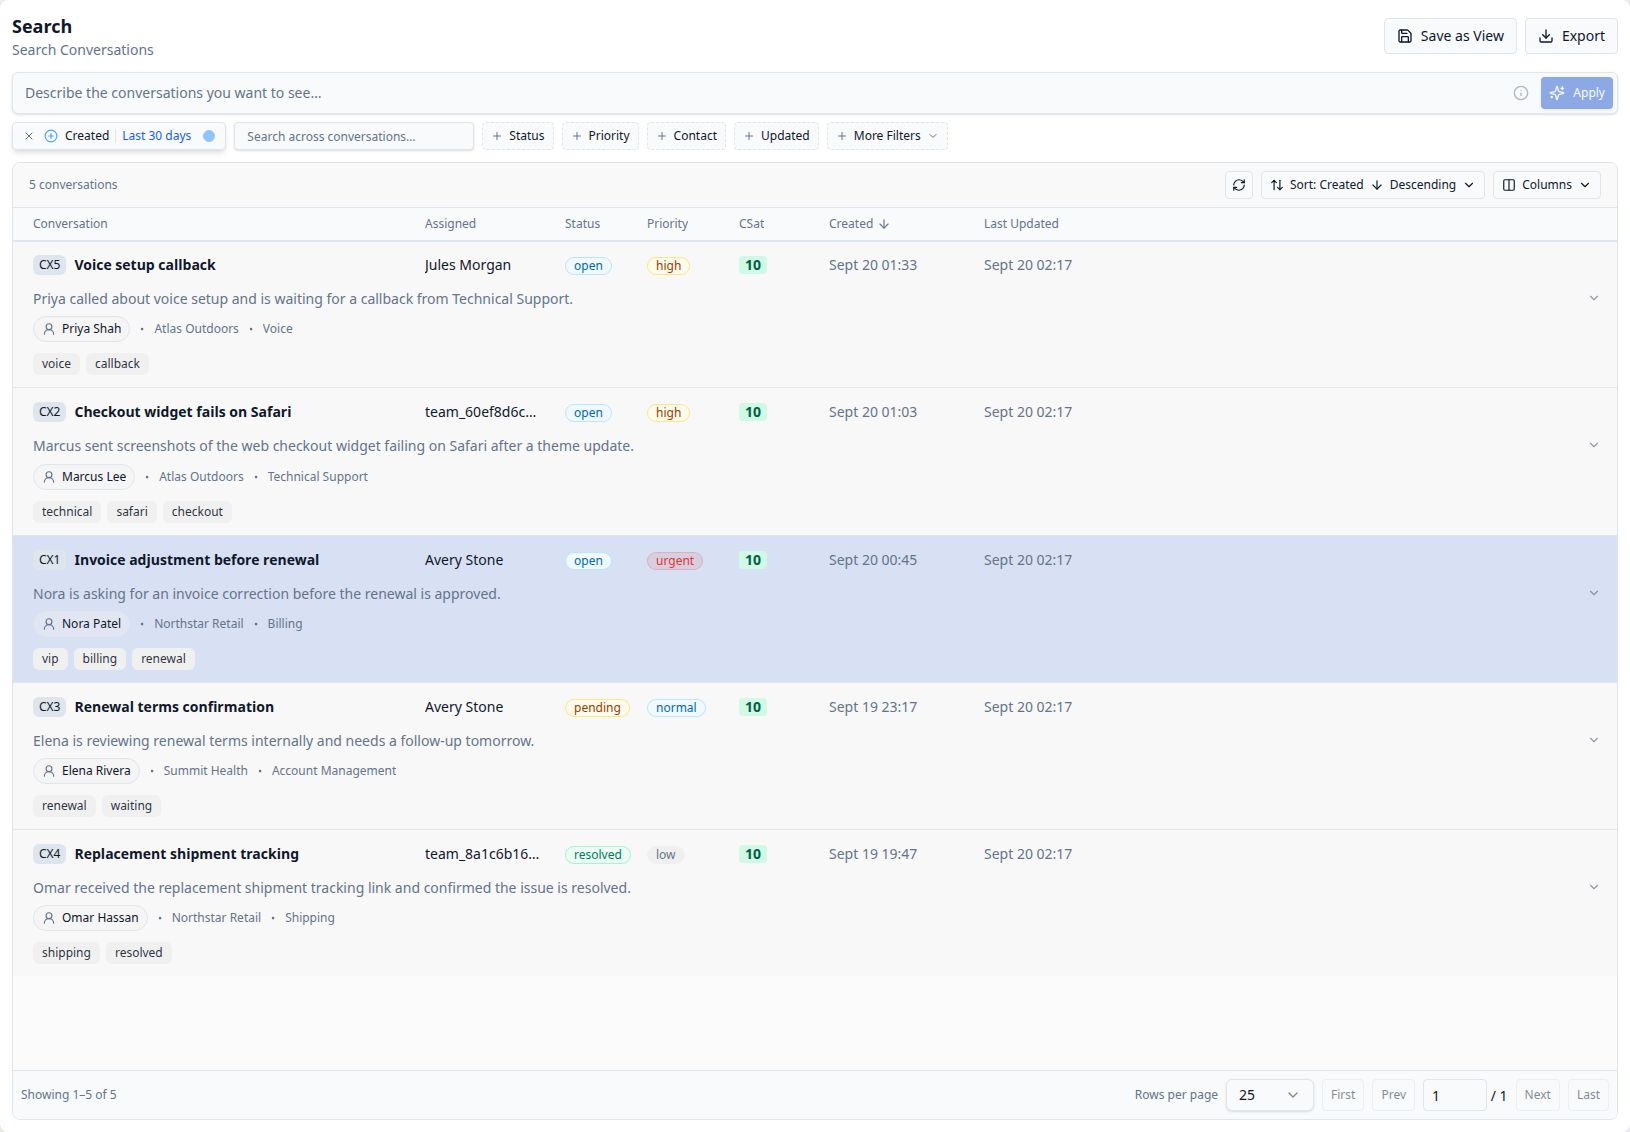Click the info icon in the describe field
This screenshot has width=1630, height=1132.
pyautogui.click(x=1521, y=93)
